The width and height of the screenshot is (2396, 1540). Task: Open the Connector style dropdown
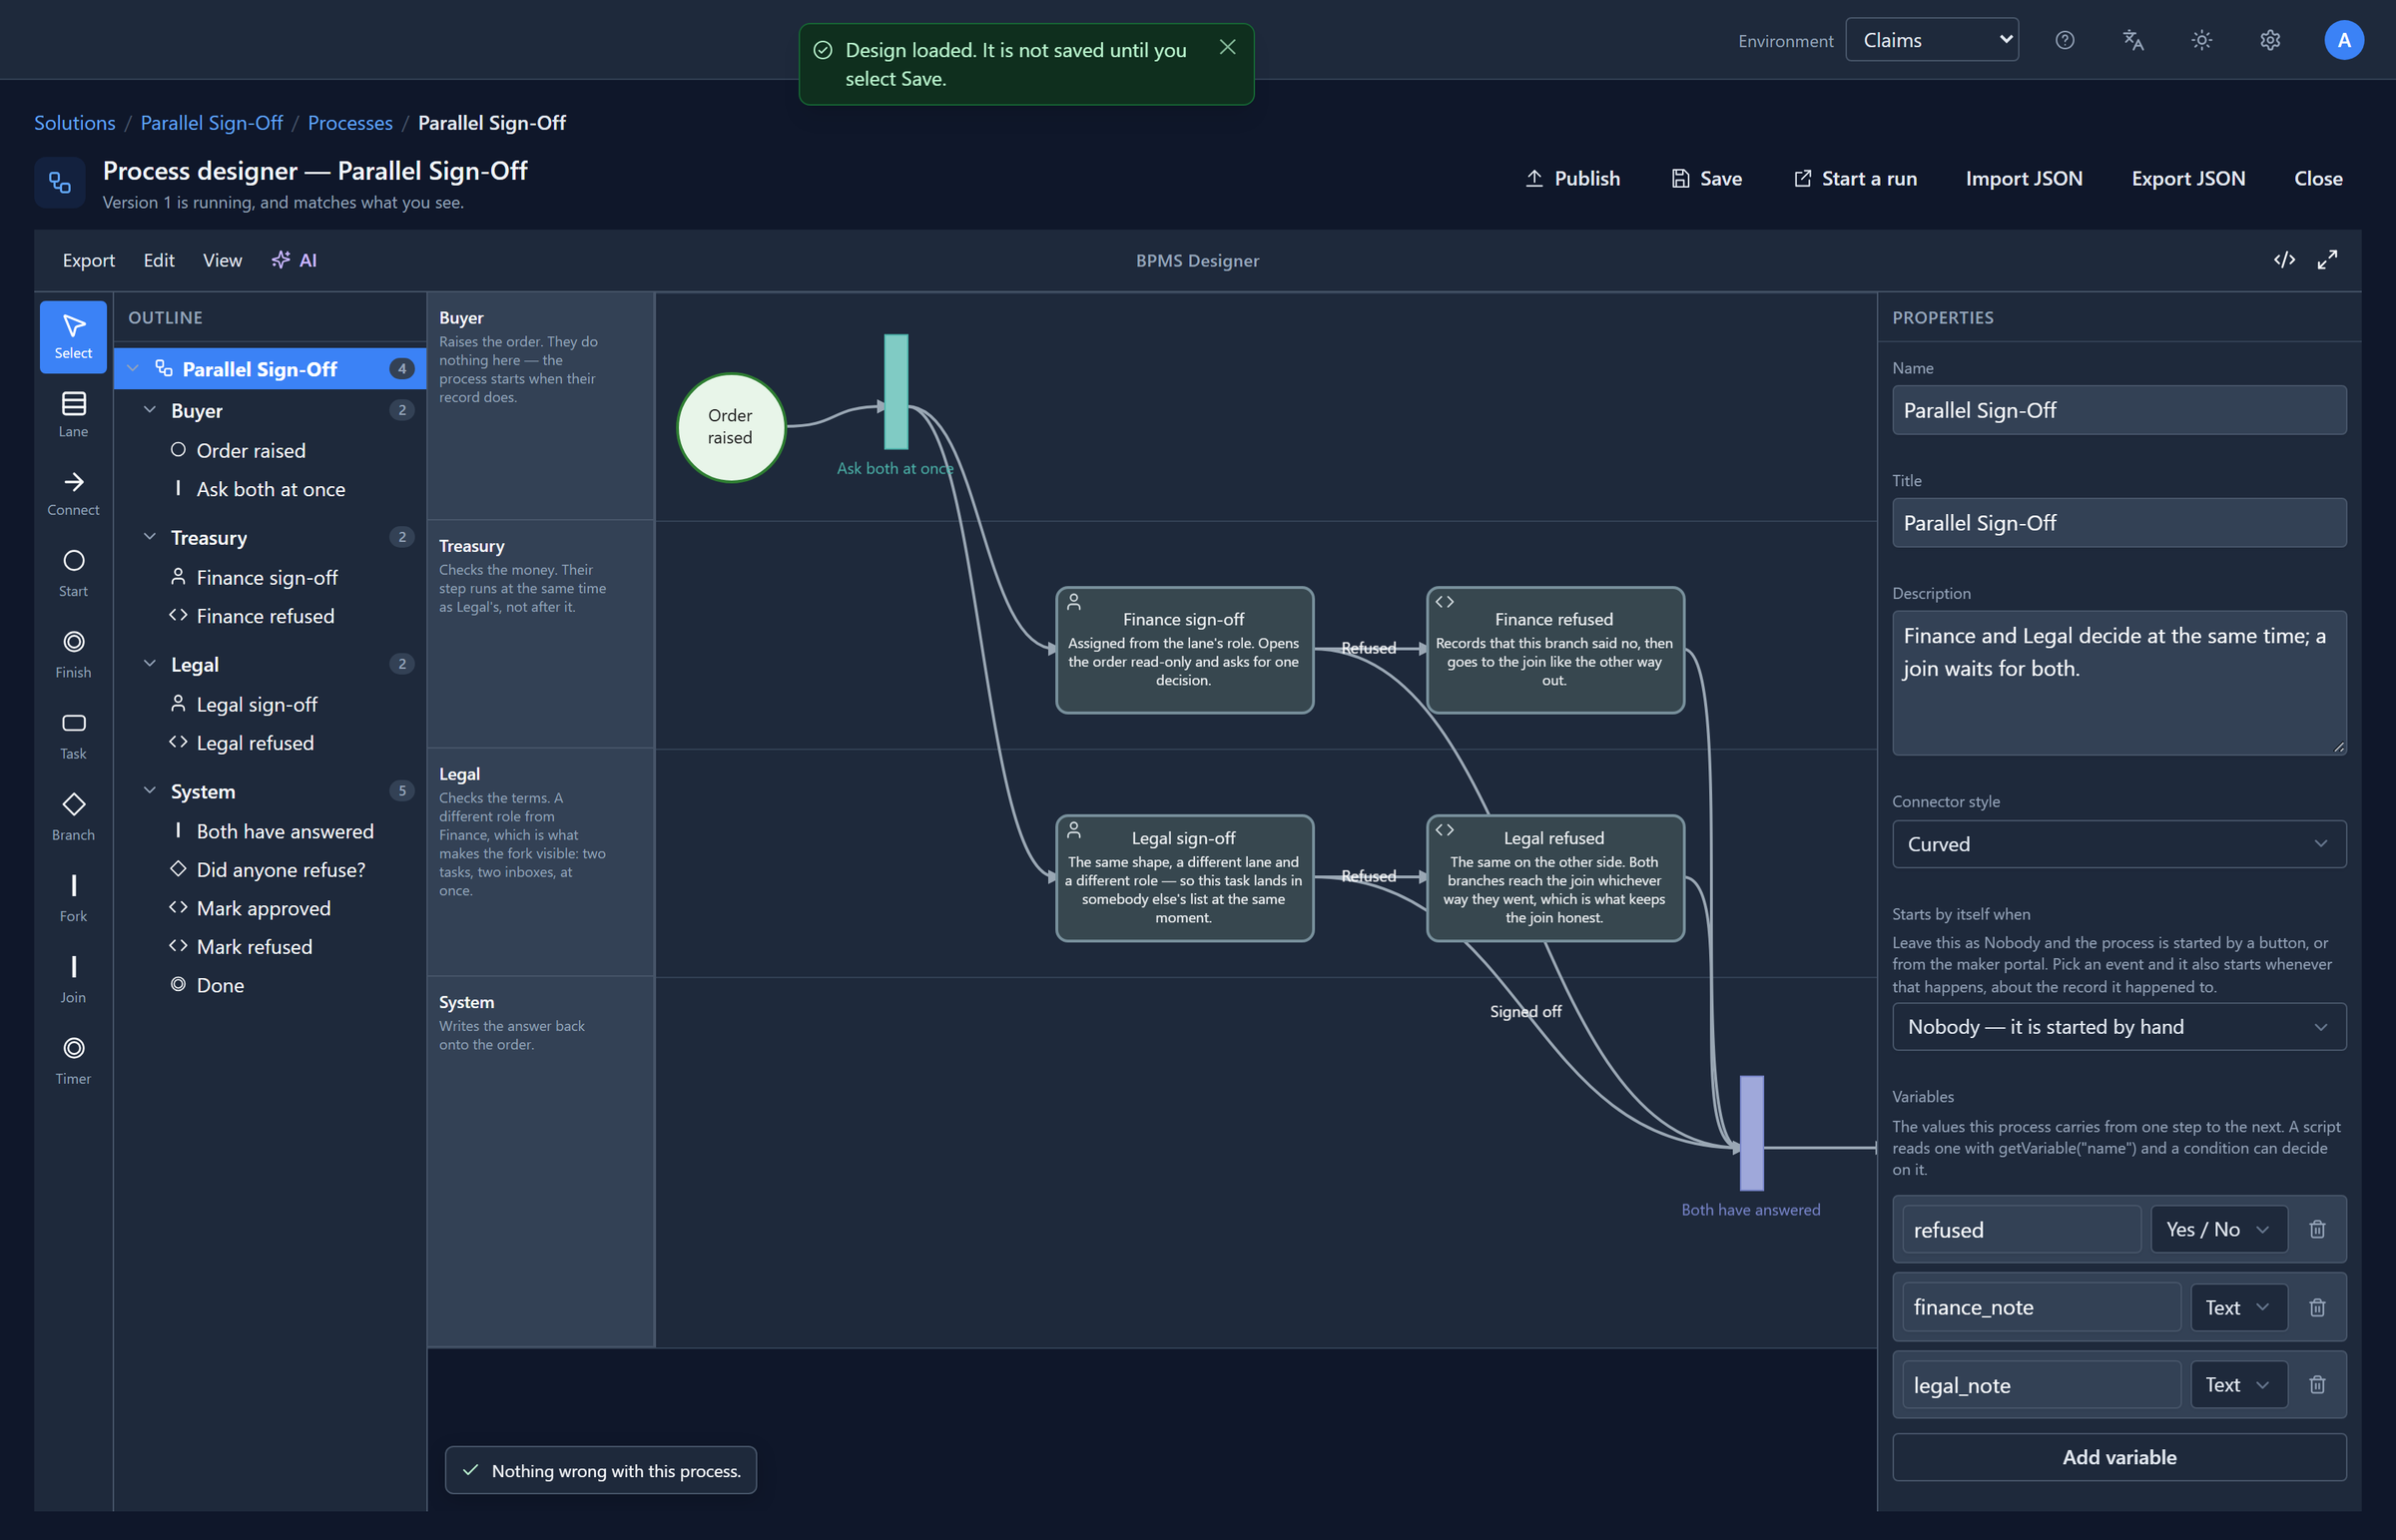point(2118,844)
